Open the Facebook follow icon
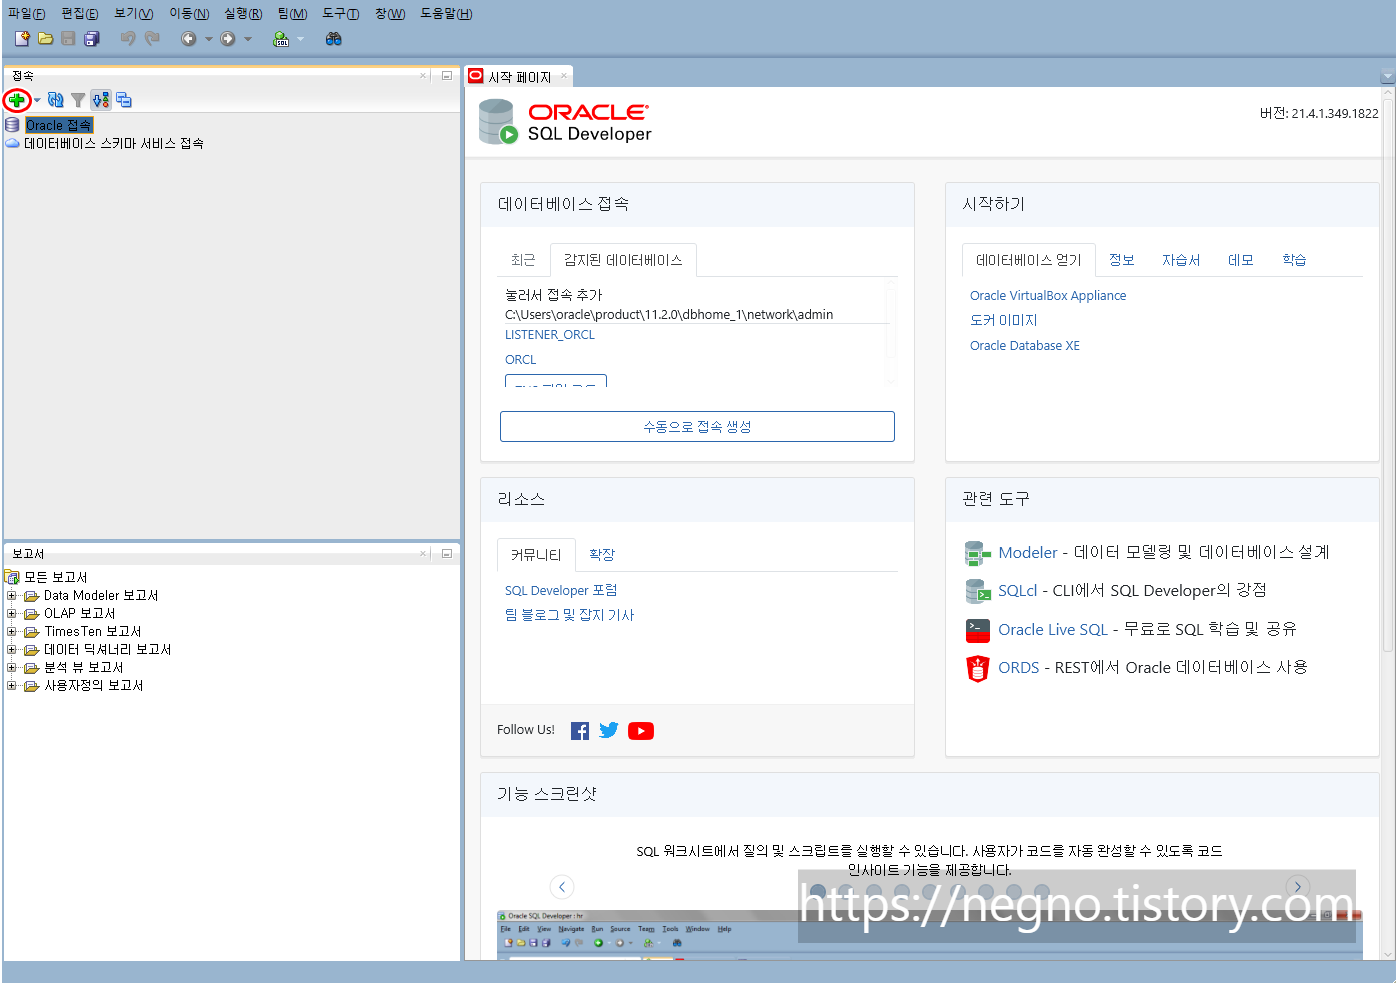 580,731
